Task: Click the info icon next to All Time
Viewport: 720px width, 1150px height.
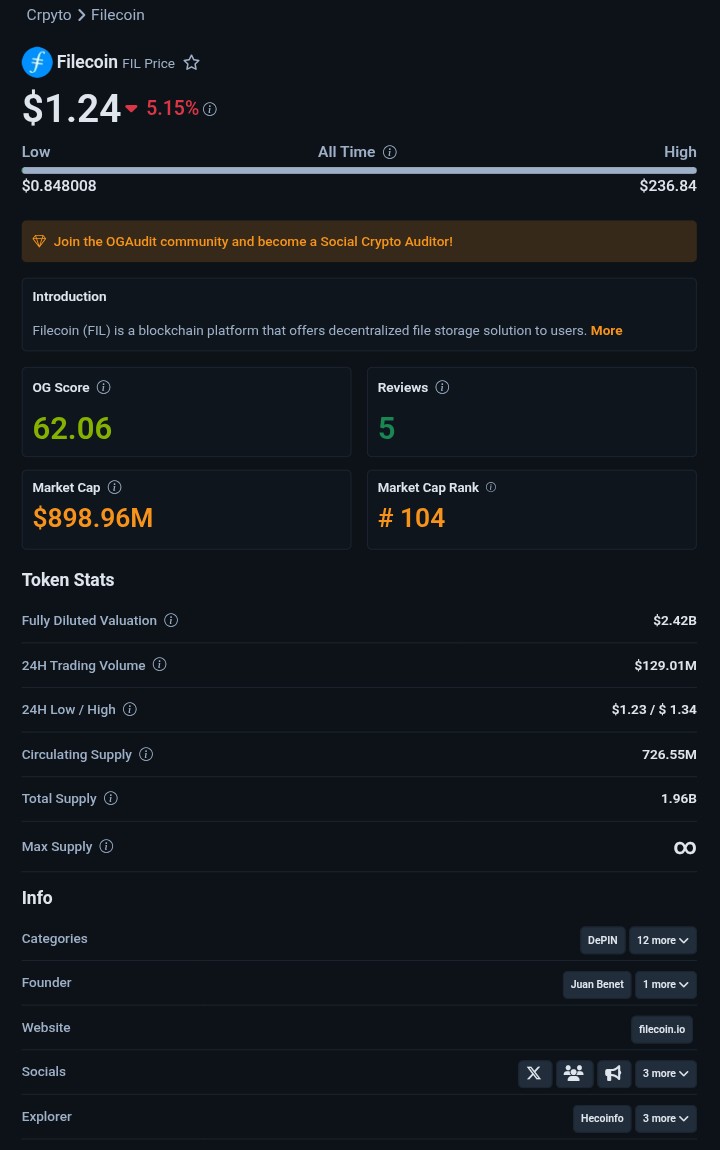Action: 390,152
